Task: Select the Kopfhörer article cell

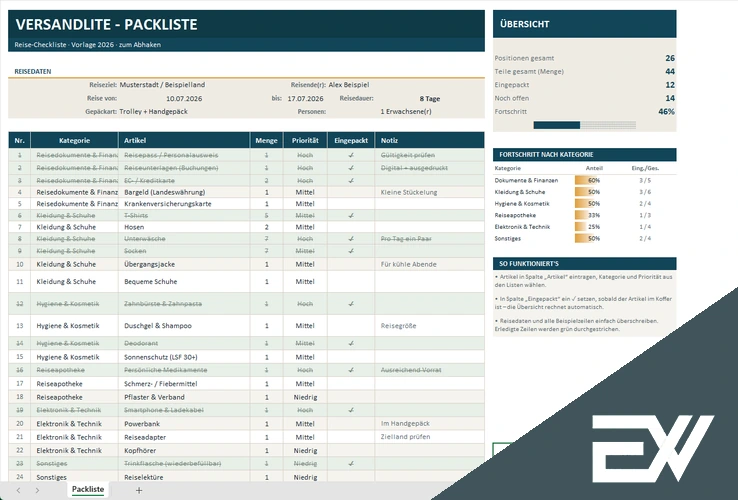Action: (x=184, y=451)
